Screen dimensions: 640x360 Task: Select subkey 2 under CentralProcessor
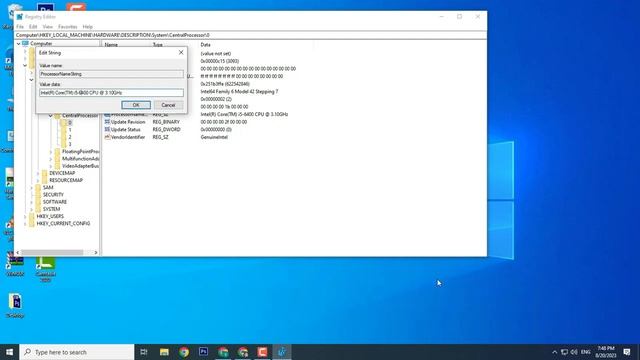pyautogui.click(x=70, y=137)
